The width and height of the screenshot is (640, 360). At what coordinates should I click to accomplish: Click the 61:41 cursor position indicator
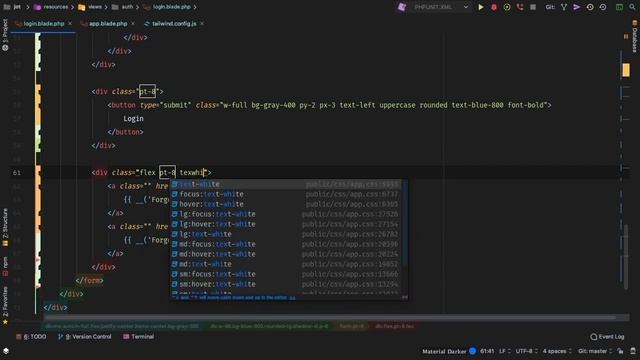tap(487, 351)
